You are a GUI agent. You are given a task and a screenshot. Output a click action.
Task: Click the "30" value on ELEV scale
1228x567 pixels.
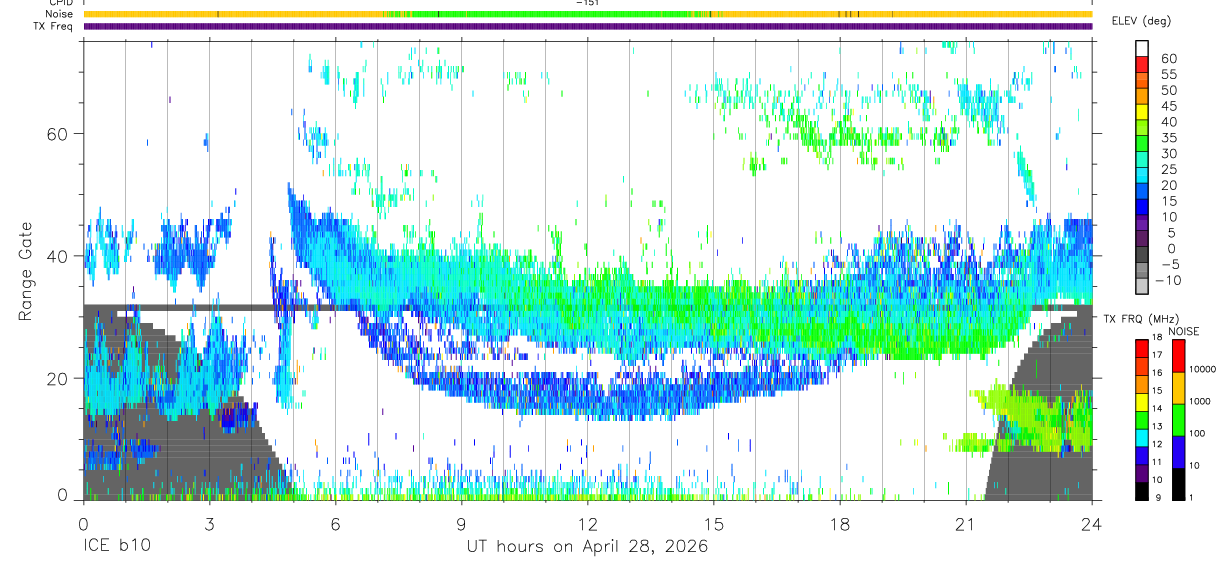click(x=1169, y=153)
